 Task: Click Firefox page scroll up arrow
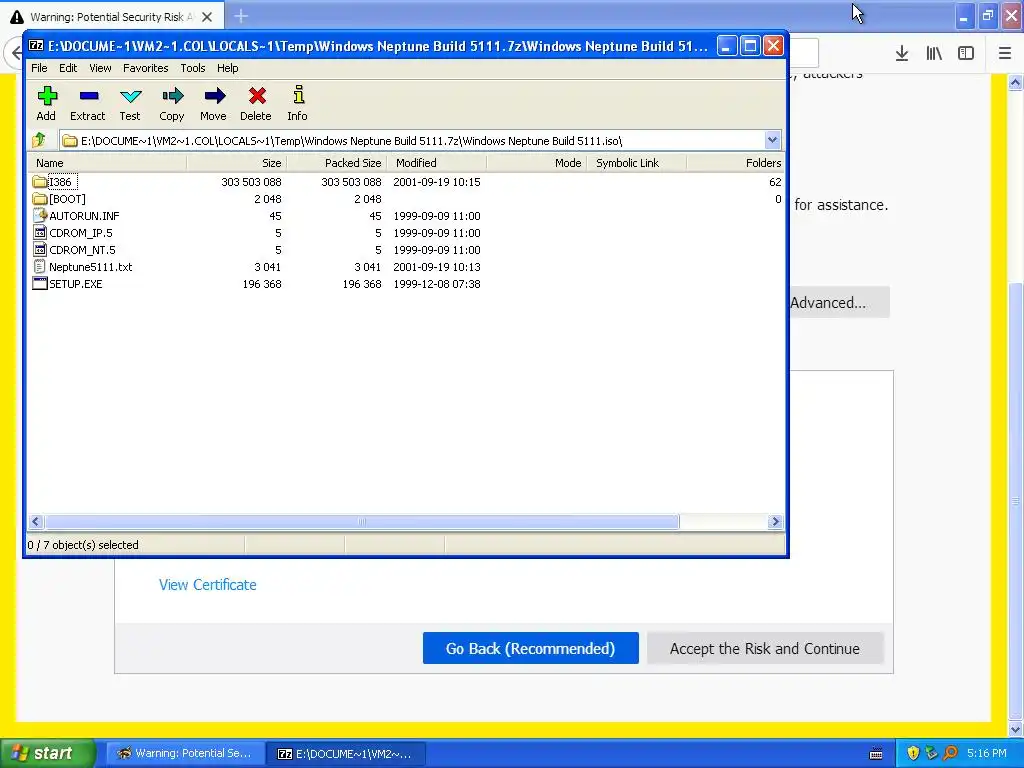pyautogui.click(x=1015, y=82)
